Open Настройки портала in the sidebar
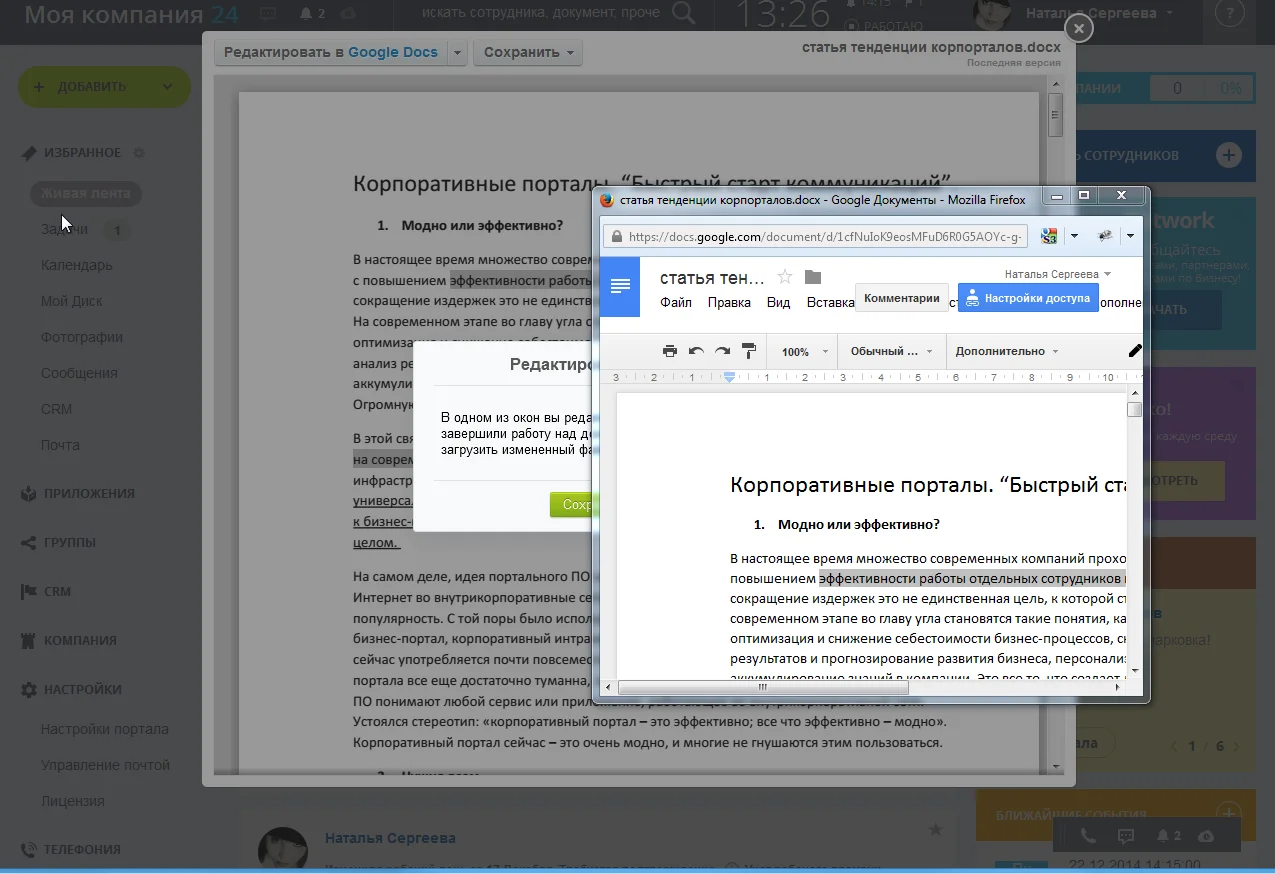 [x=105, y=729]
